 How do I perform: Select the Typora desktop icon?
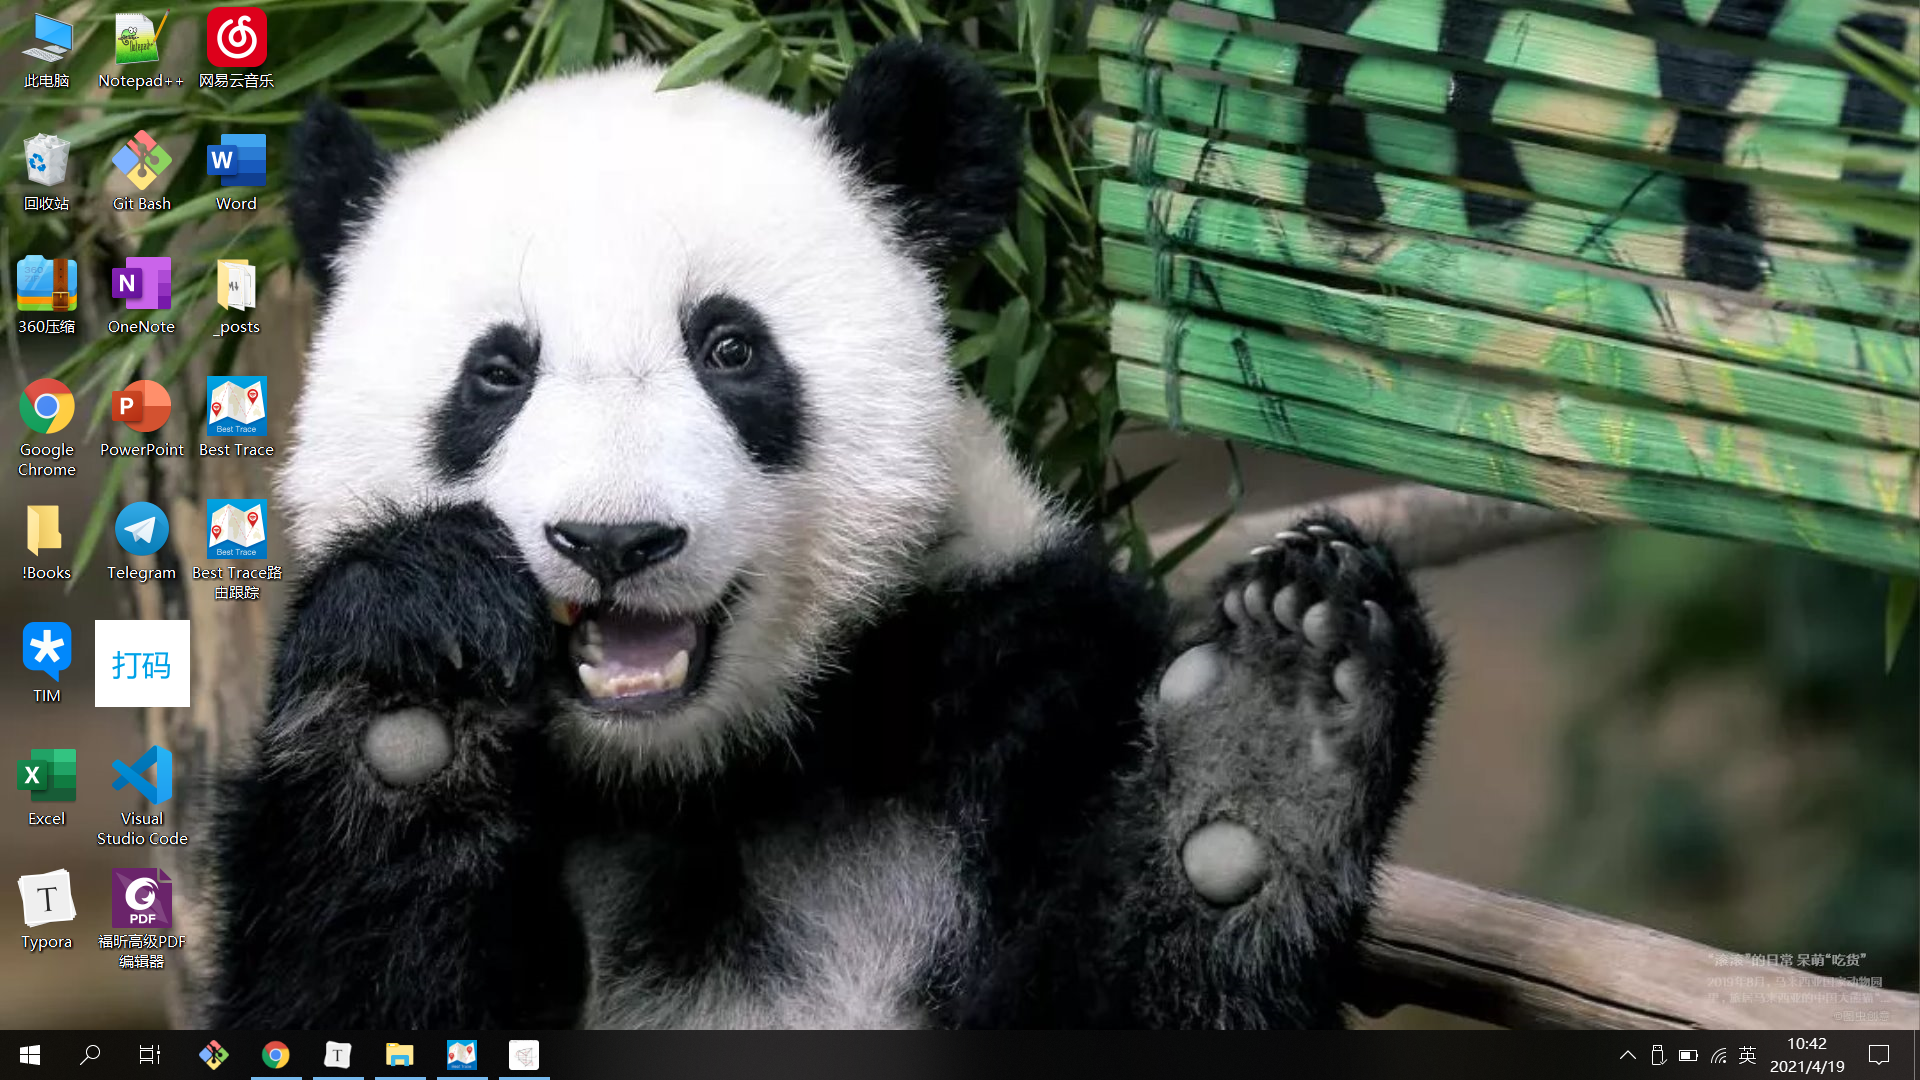tap(46, 910)
